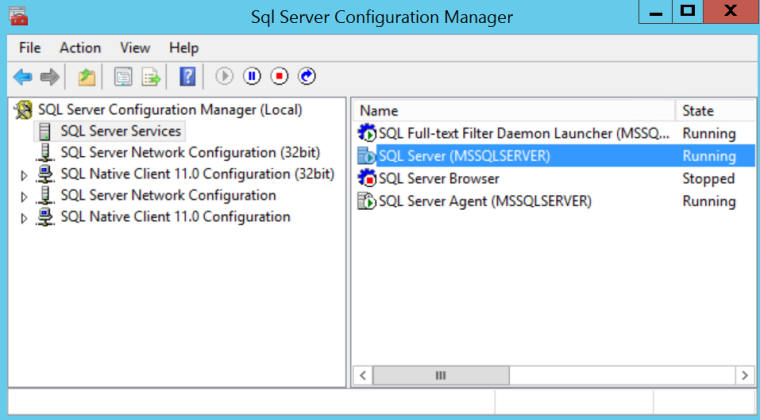This screenshot has width=760, height=420.
Task: Click the horizontal scrollbar right arrow
Action: pos(745,375)
